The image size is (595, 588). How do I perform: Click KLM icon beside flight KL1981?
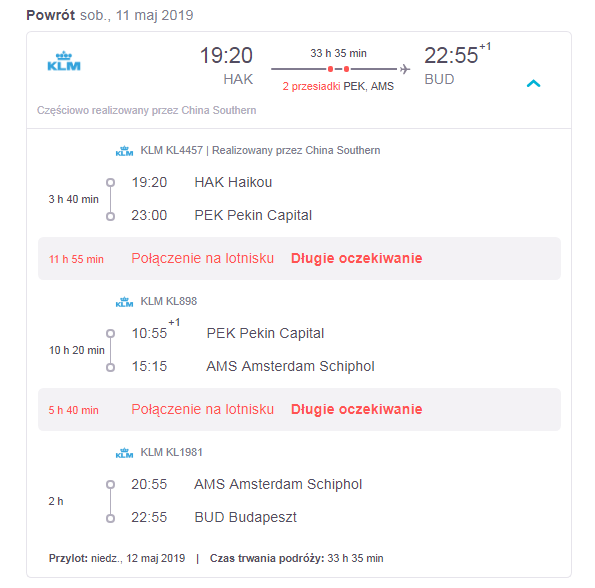point(124,453)
